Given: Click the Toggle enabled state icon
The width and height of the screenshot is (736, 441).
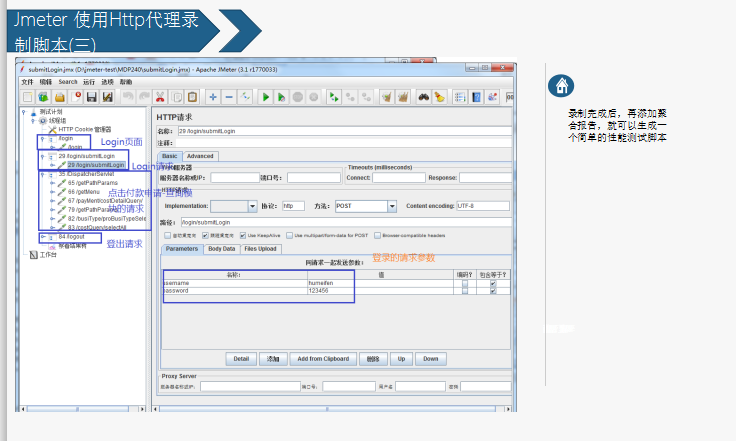Looking at the screenshot, I should [x=245, y=97].
